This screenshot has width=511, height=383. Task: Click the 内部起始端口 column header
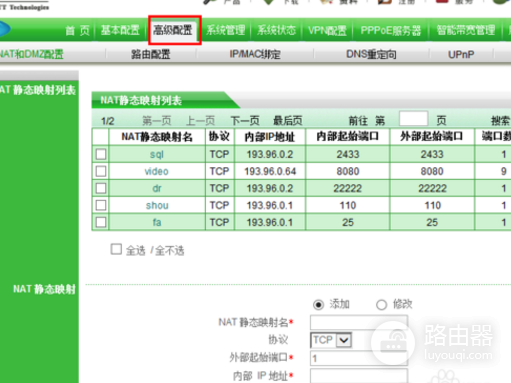348,136
